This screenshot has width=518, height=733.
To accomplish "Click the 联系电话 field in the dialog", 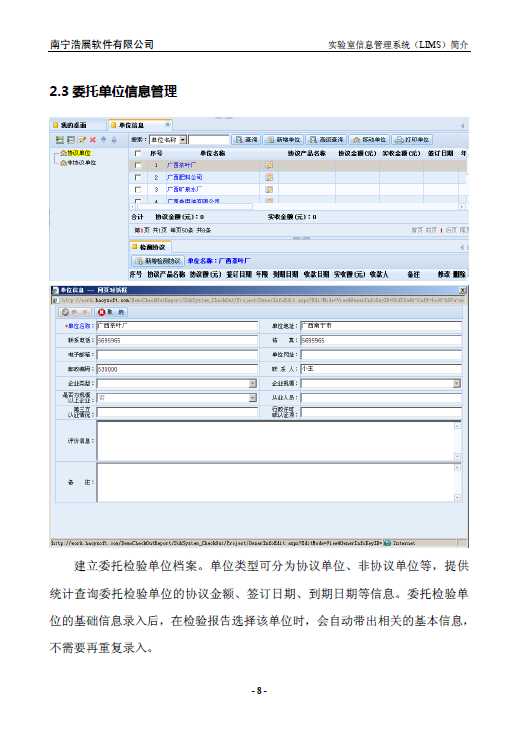I will pyautogui.click(x=177, y=340).
